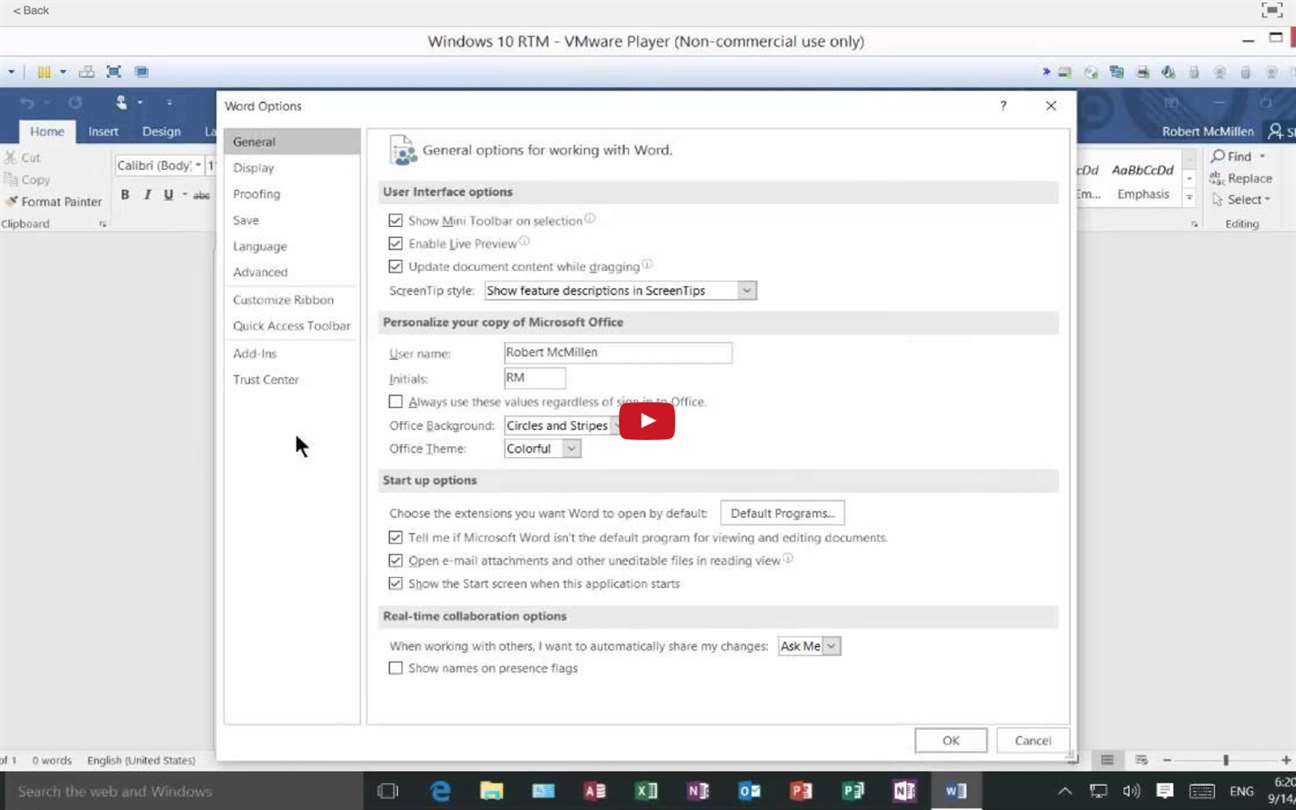Expand the Styles gallery more arrow
1296x810 pixels.
(1189, 198)
